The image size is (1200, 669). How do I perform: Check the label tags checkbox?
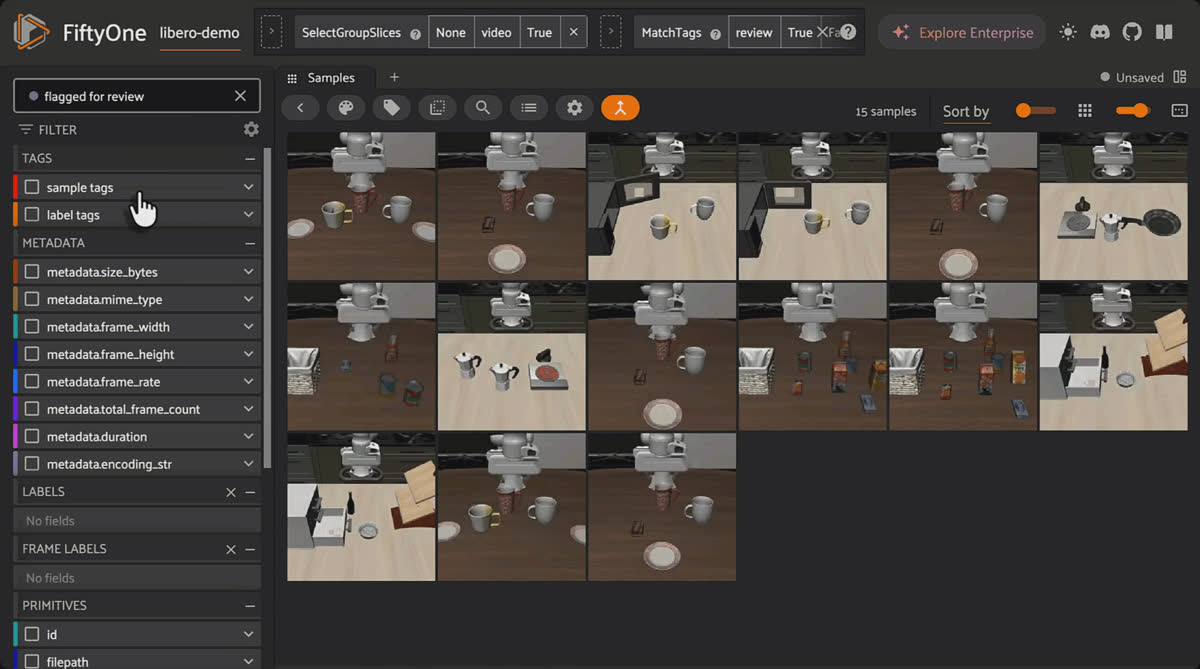(x=32, y=214)
